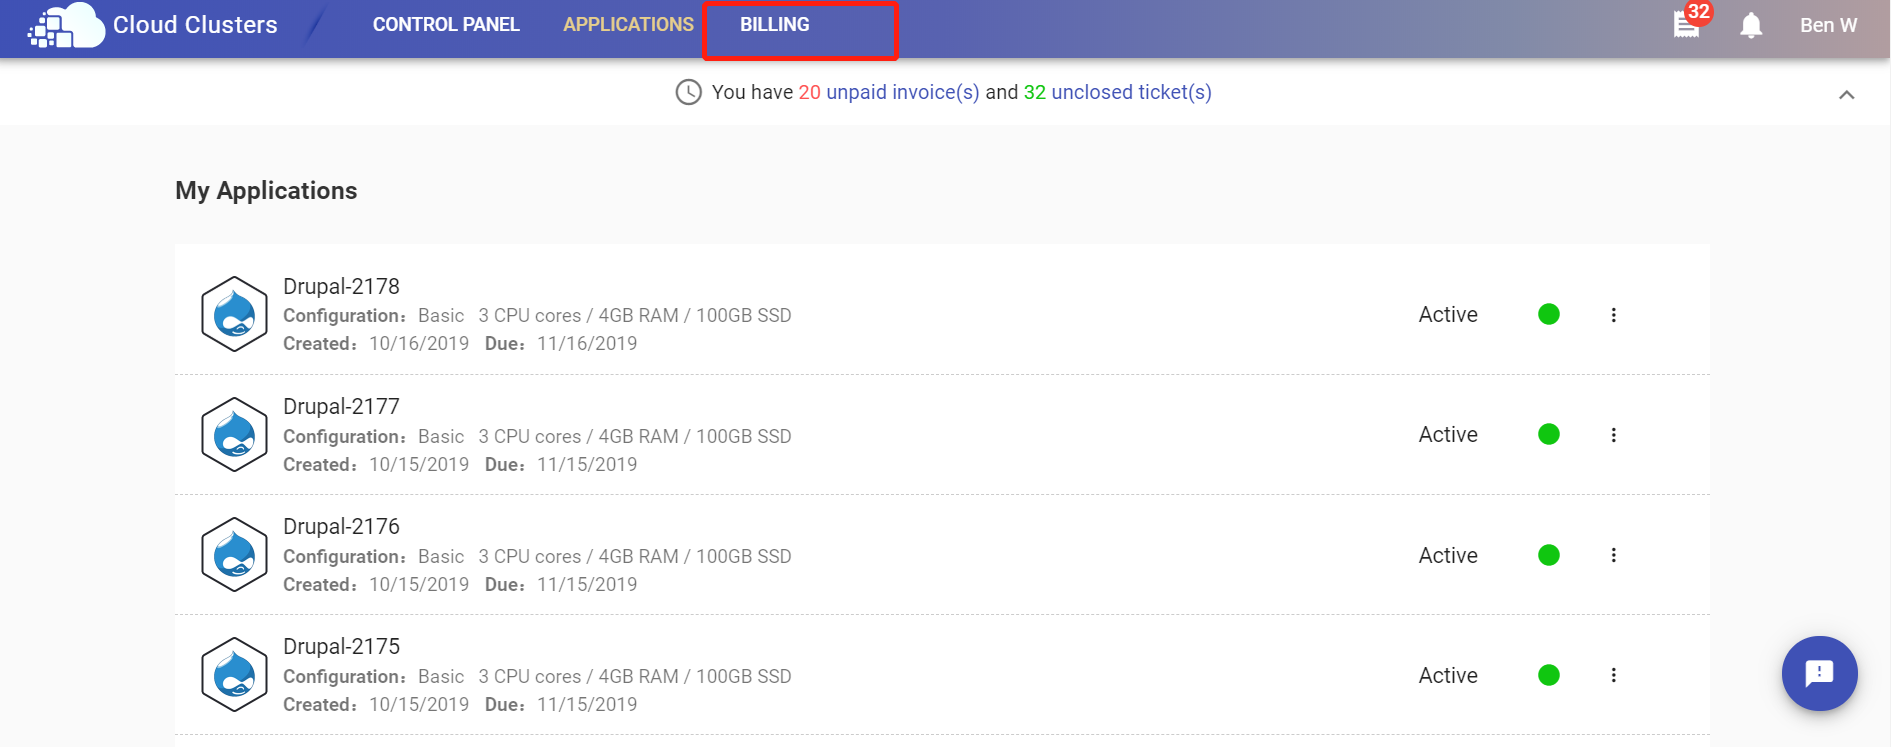
Task: Click the Drupal-2177 application logo
Action: coord(234,434)
